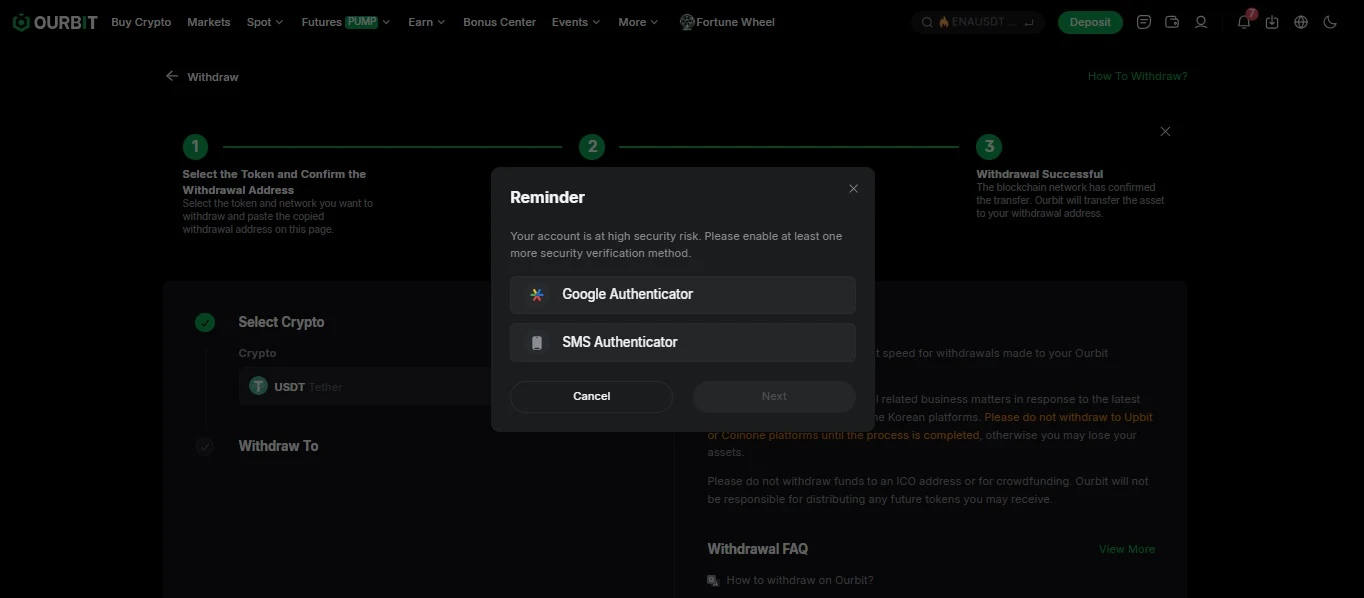Close the Reminder dialog
This screenshot has width=1364, height=598.
(x=853, y=188)
